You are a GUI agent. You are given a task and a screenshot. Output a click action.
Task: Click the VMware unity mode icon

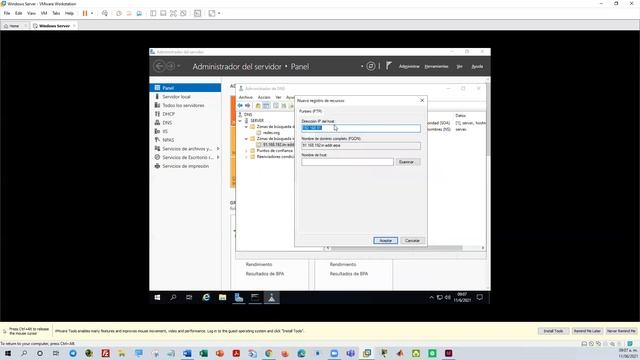click(x=183, y=13)
